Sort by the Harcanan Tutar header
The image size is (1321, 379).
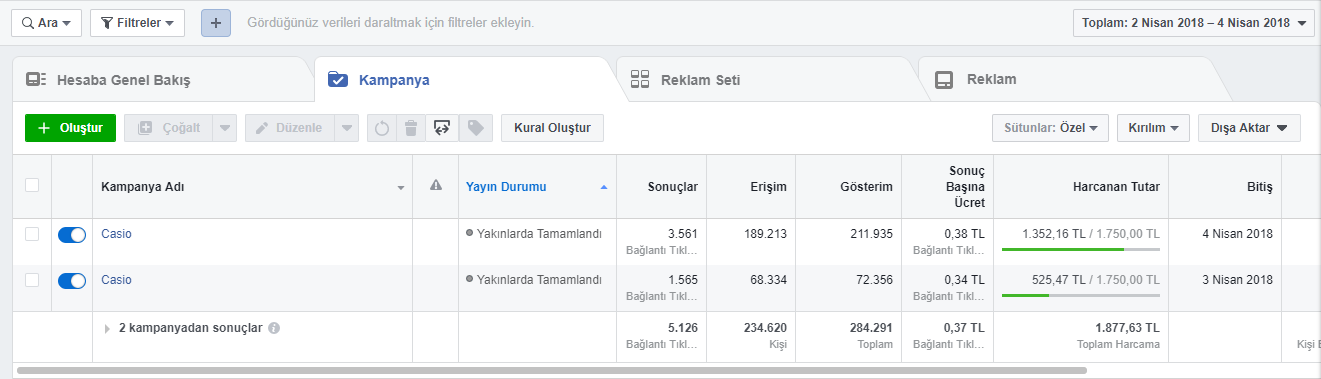(x=1081, y=187)
